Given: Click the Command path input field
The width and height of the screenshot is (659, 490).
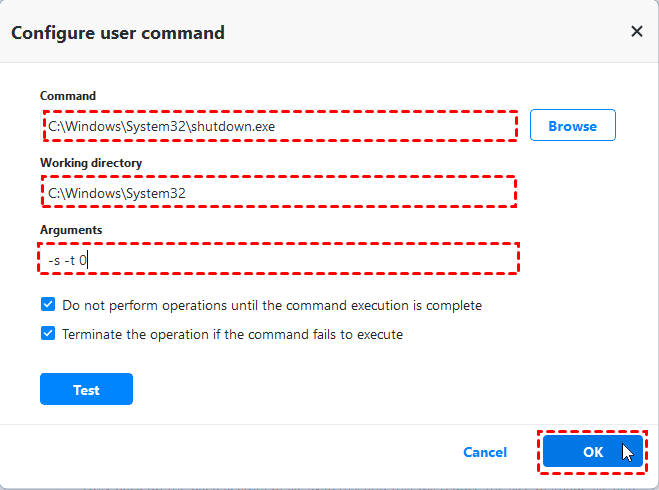Looking at the screenshot, I should coord(279,127).
